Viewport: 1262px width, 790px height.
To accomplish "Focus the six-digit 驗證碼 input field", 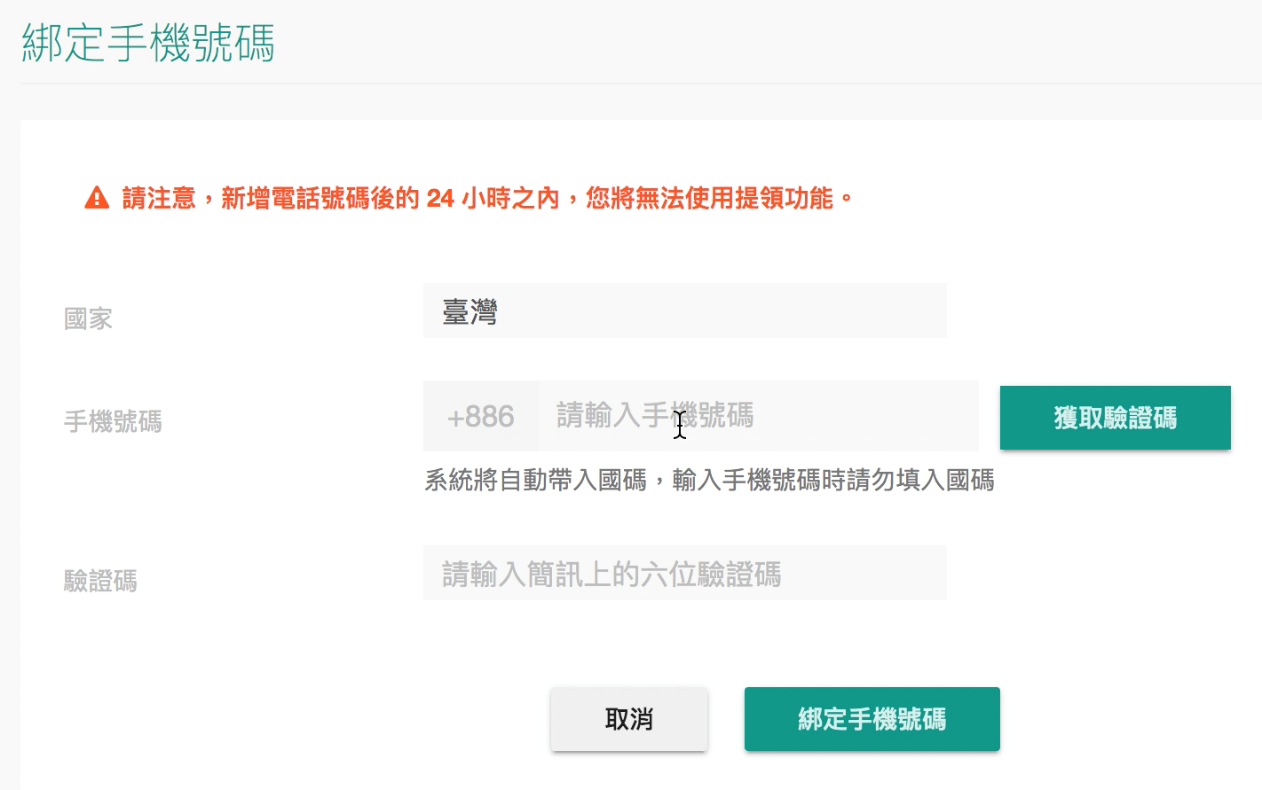I will tap(685, 573).
